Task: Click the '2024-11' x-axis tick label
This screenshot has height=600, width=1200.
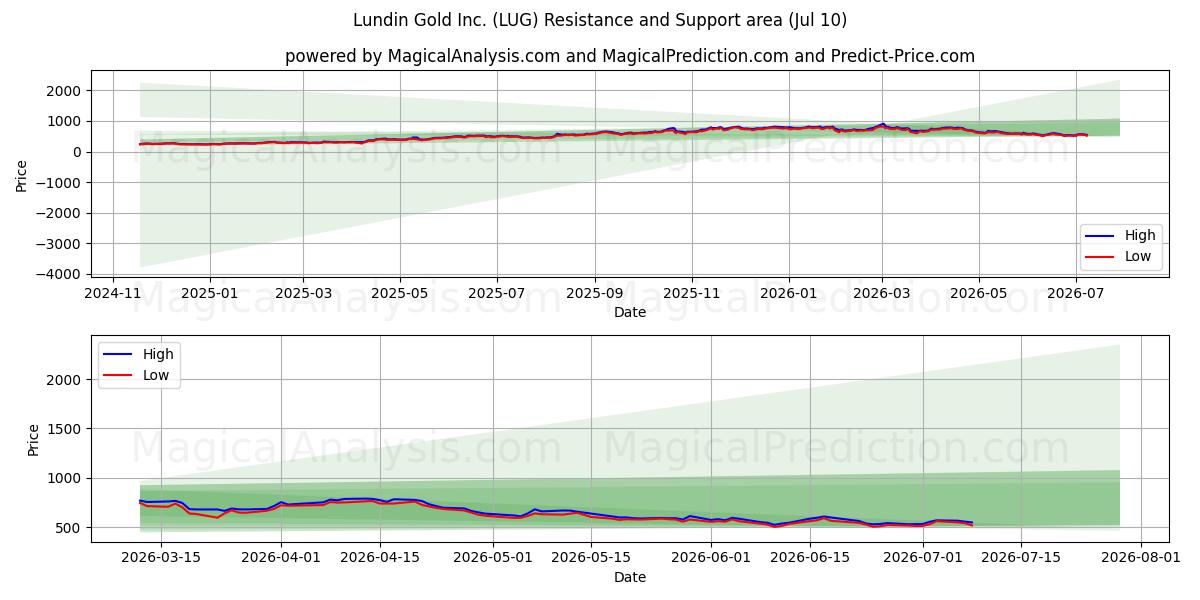Action: (x=112, y=293)
